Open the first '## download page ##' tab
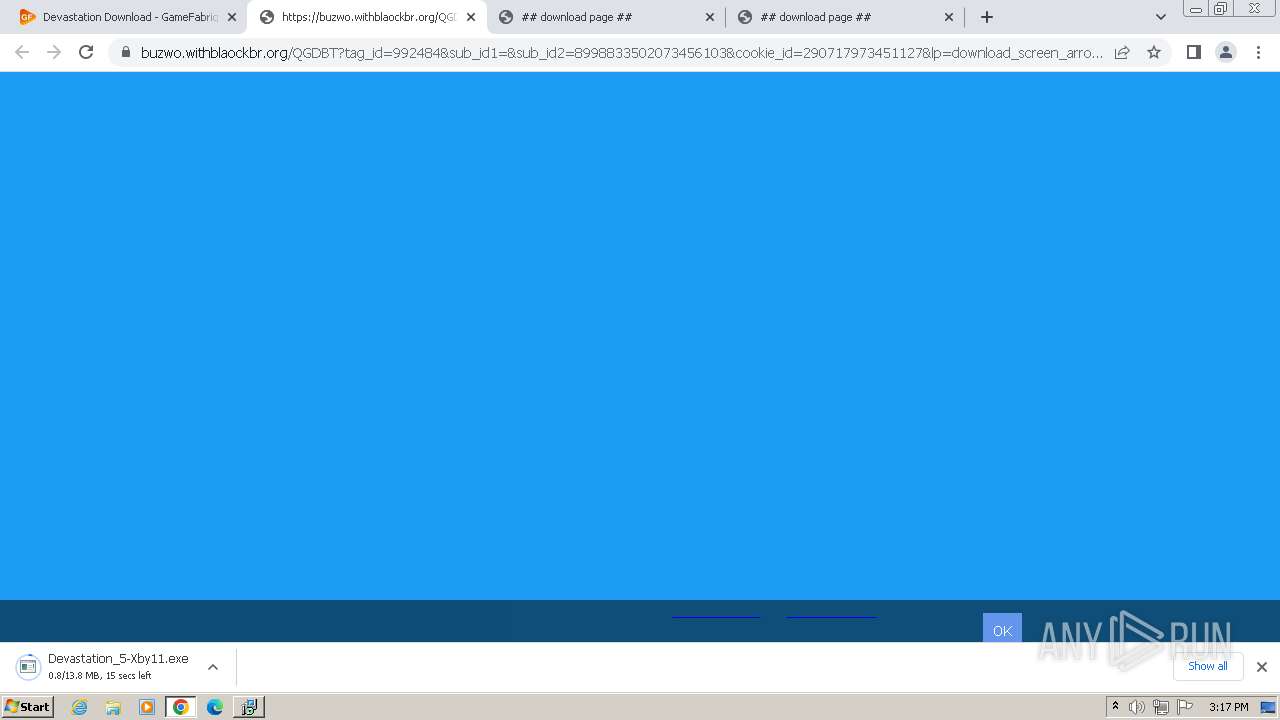This screenshot has height=720, width=1280. click(x=605, y=17)
